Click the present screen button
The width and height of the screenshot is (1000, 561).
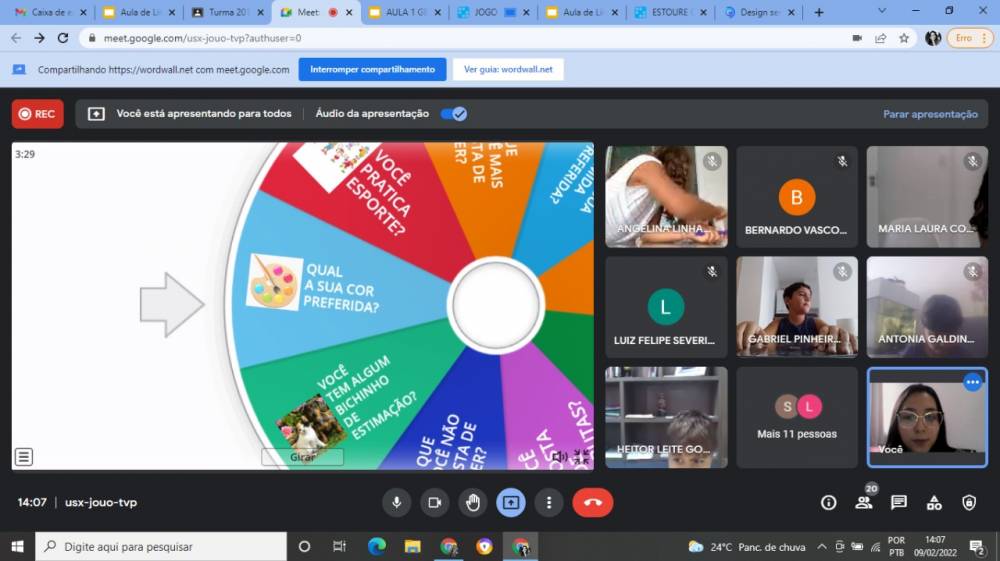pos(510,502)
